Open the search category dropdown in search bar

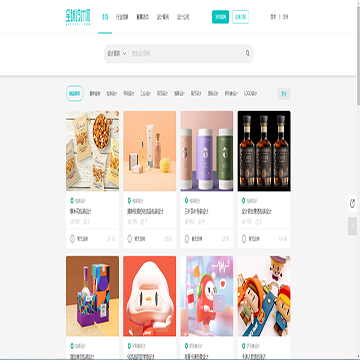(x=117, y=53)
